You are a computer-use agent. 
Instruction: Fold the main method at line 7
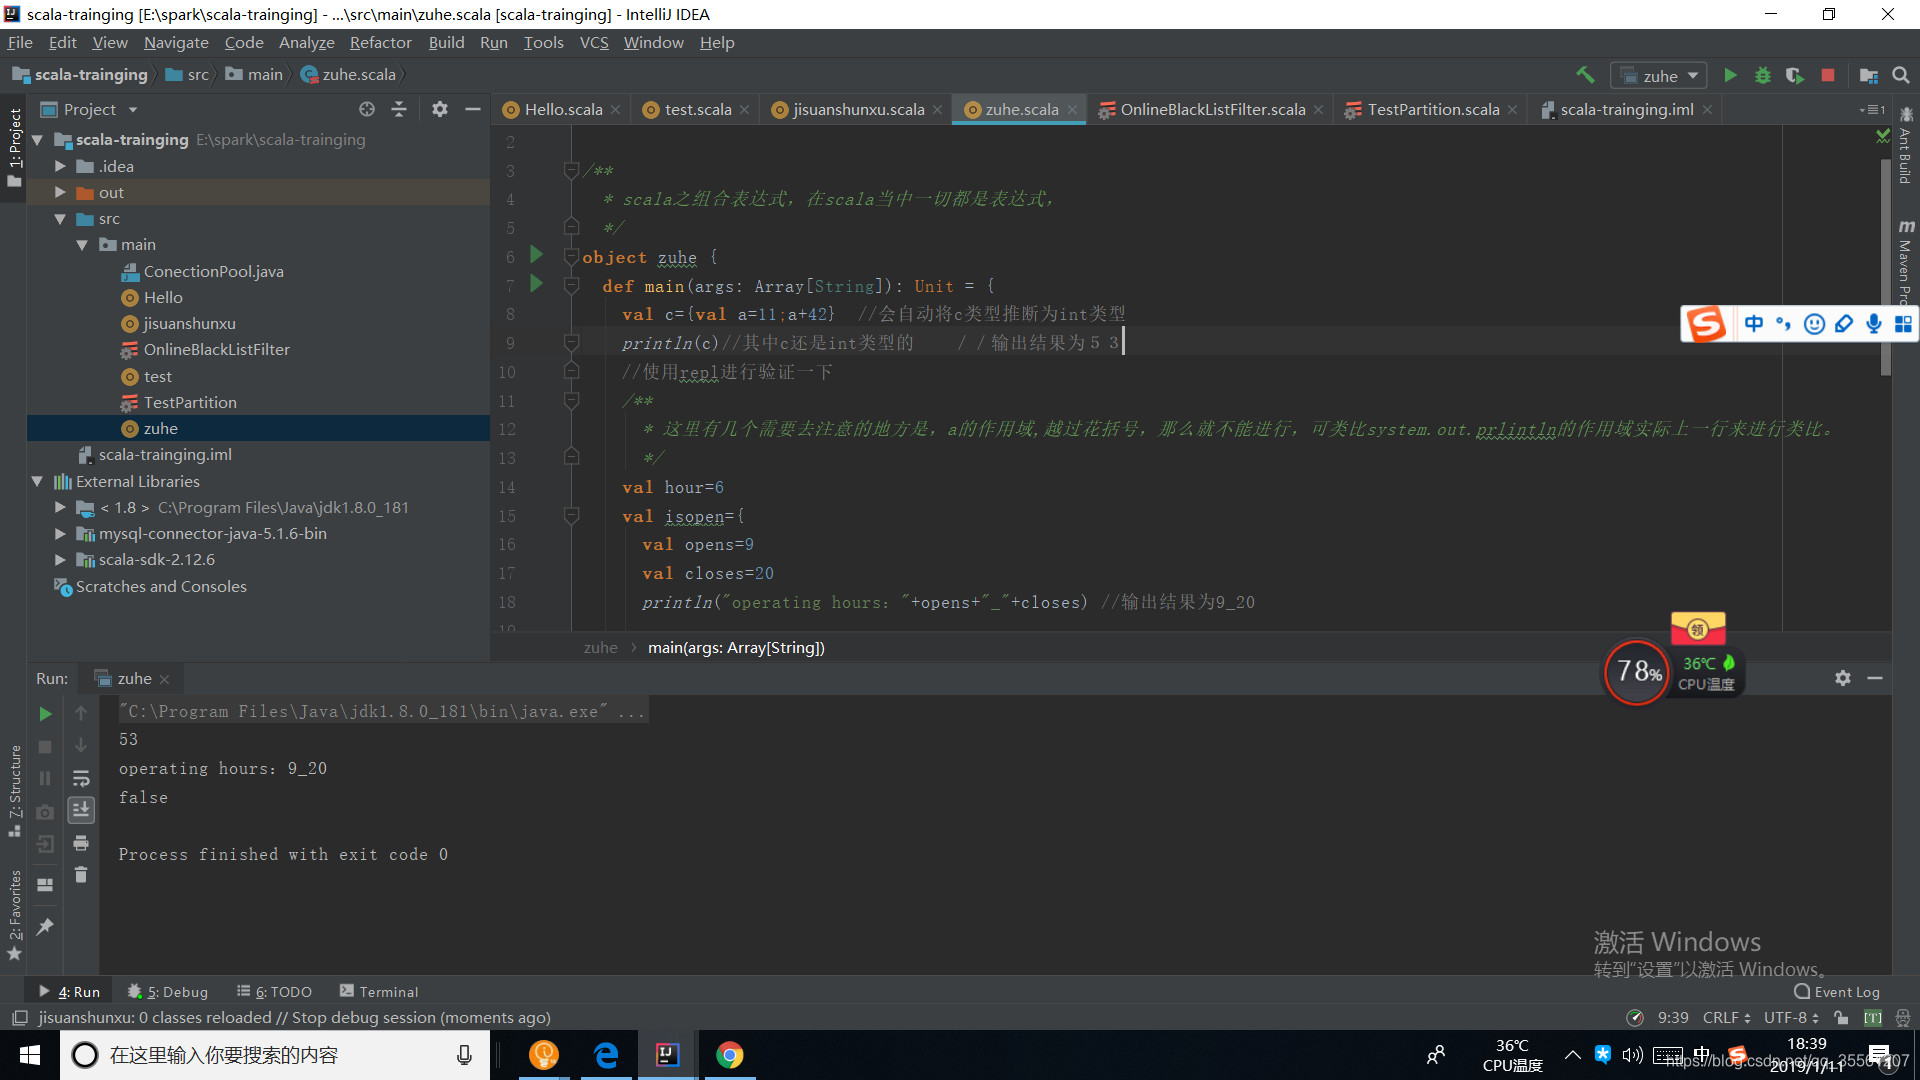(x=572, y=286)
